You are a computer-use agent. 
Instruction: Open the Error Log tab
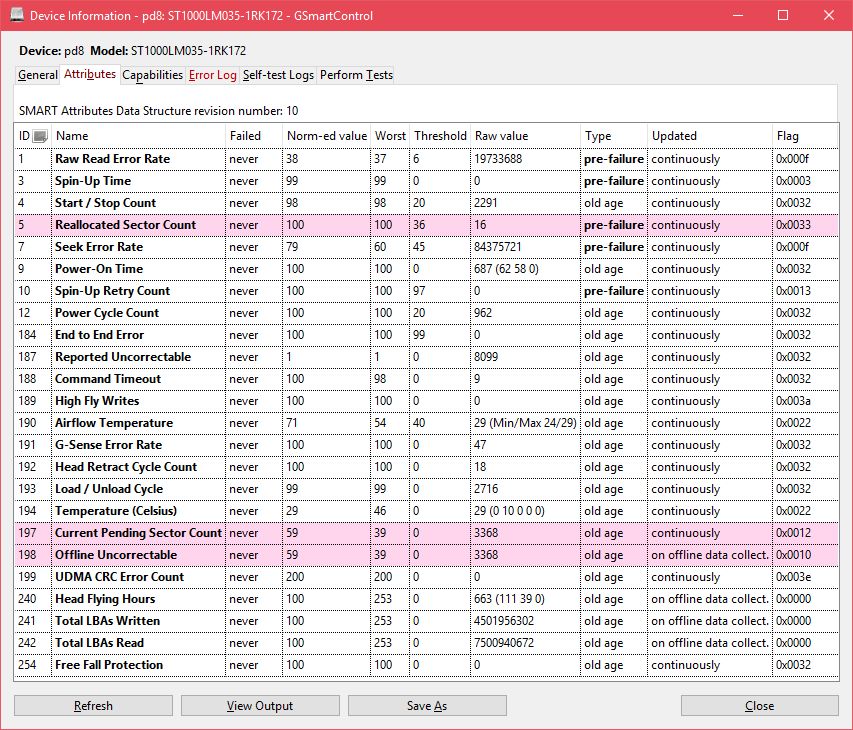click(212, 75)
